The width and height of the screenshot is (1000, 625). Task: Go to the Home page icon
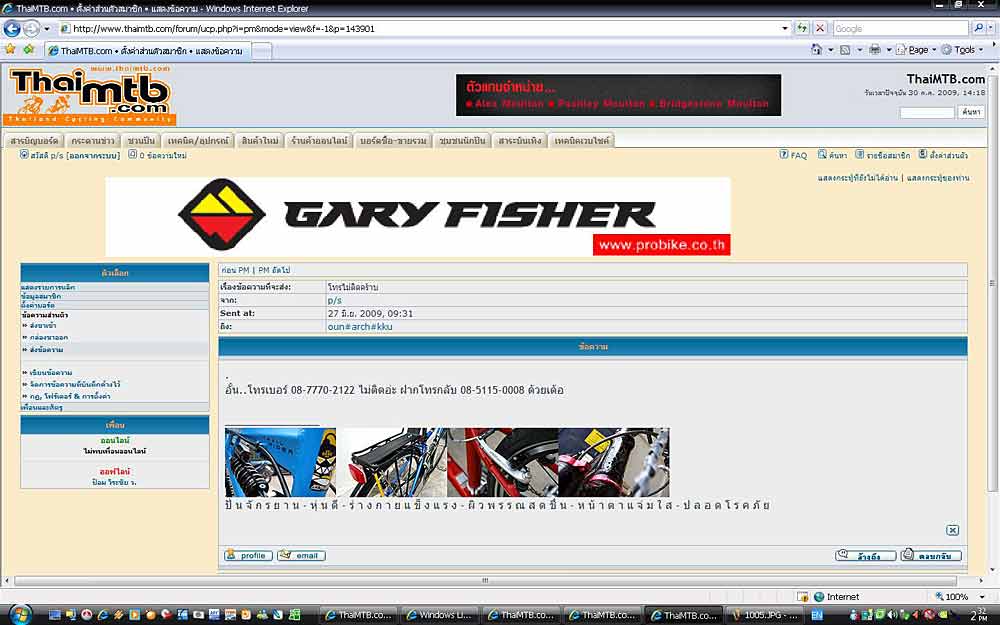816,50
